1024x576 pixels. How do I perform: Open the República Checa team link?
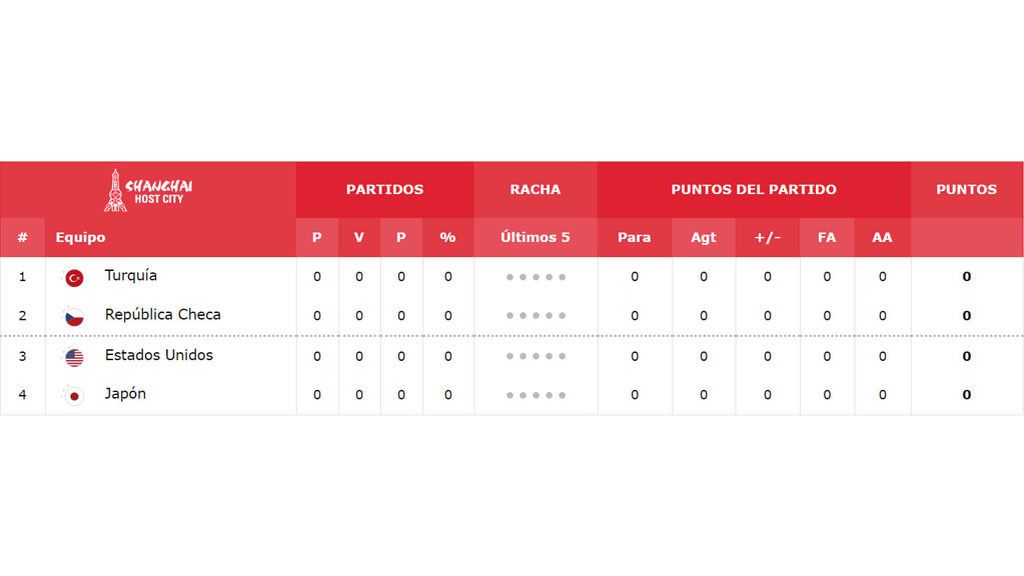(x=163, y=315)
